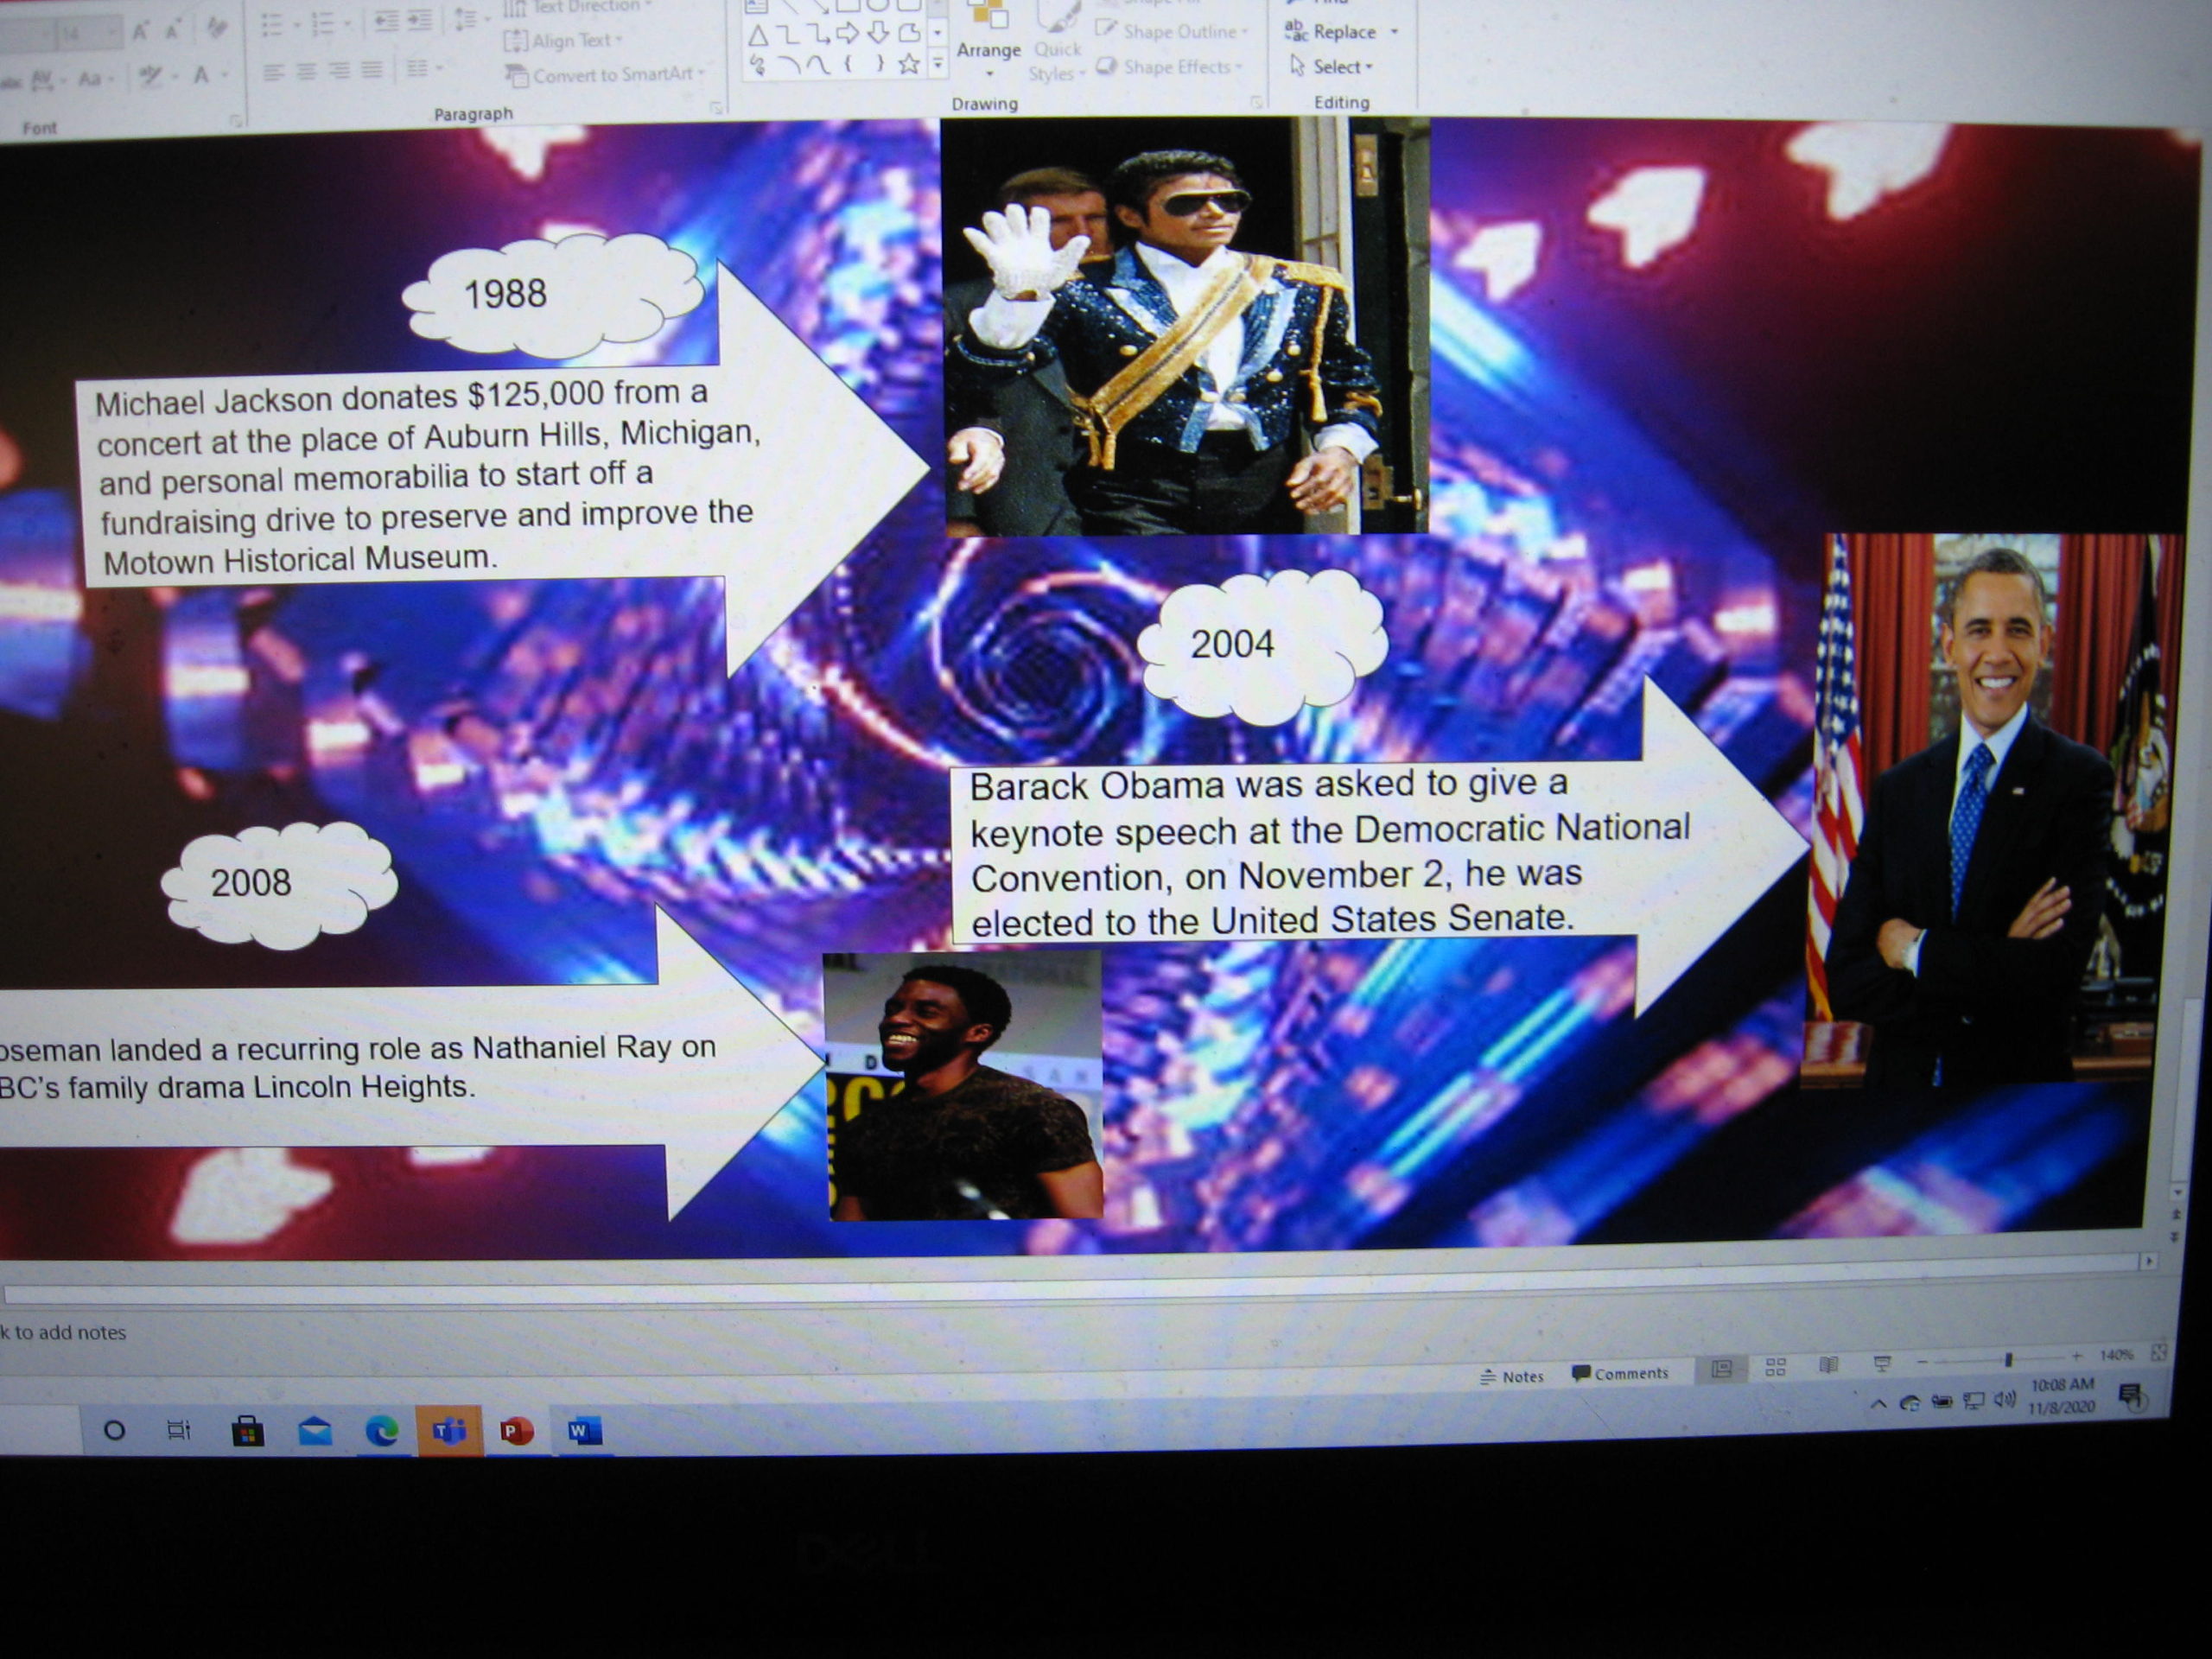Start Slide Show from status bar
This screenshot has width=2212, height=1659.
(1881, 1364)
